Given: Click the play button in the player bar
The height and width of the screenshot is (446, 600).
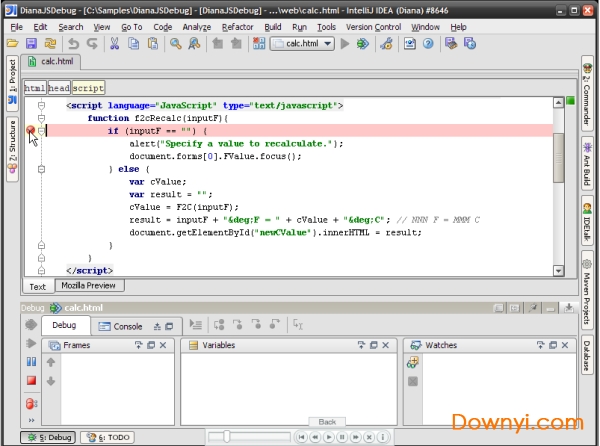Looking at the screenshot, I should (x=328, y=437).
